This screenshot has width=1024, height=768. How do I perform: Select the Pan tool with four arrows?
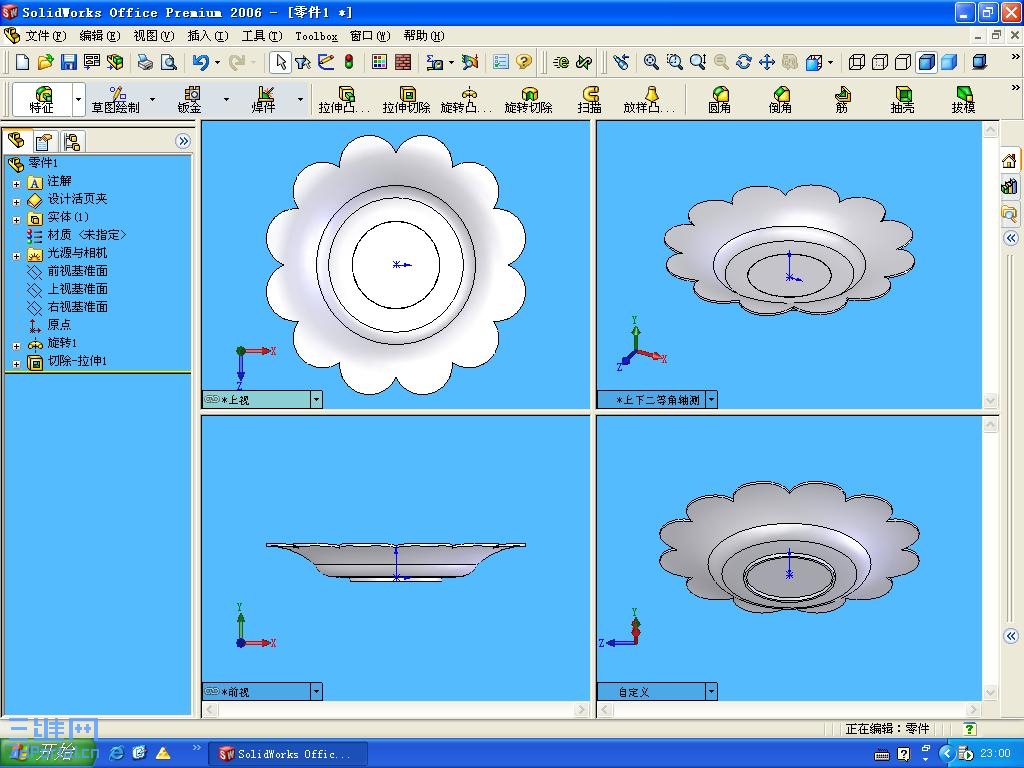point(767,62)
